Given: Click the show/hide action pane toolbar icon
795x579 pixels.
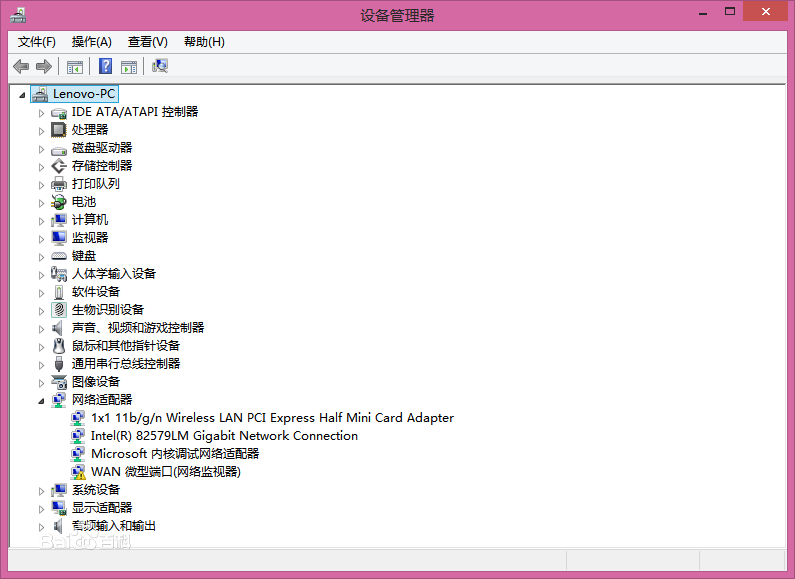Looking at the screenshot, I should [129, 66].
